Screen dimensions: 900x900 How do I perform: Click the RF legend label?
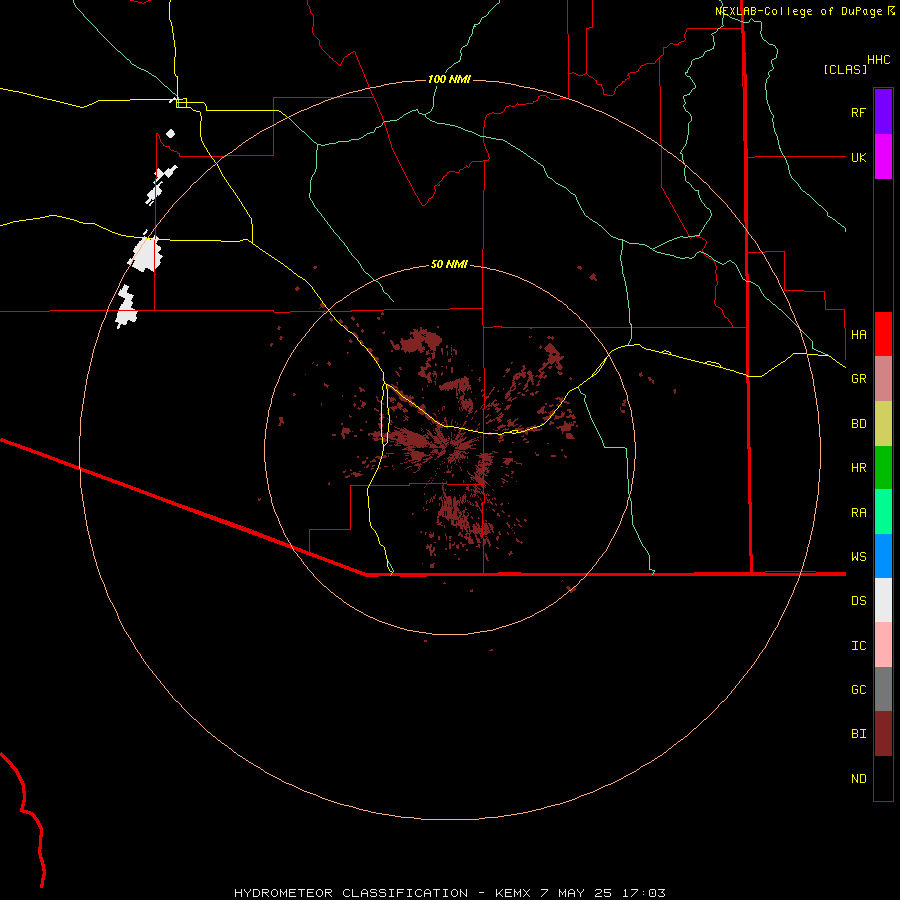click(858, 112)
